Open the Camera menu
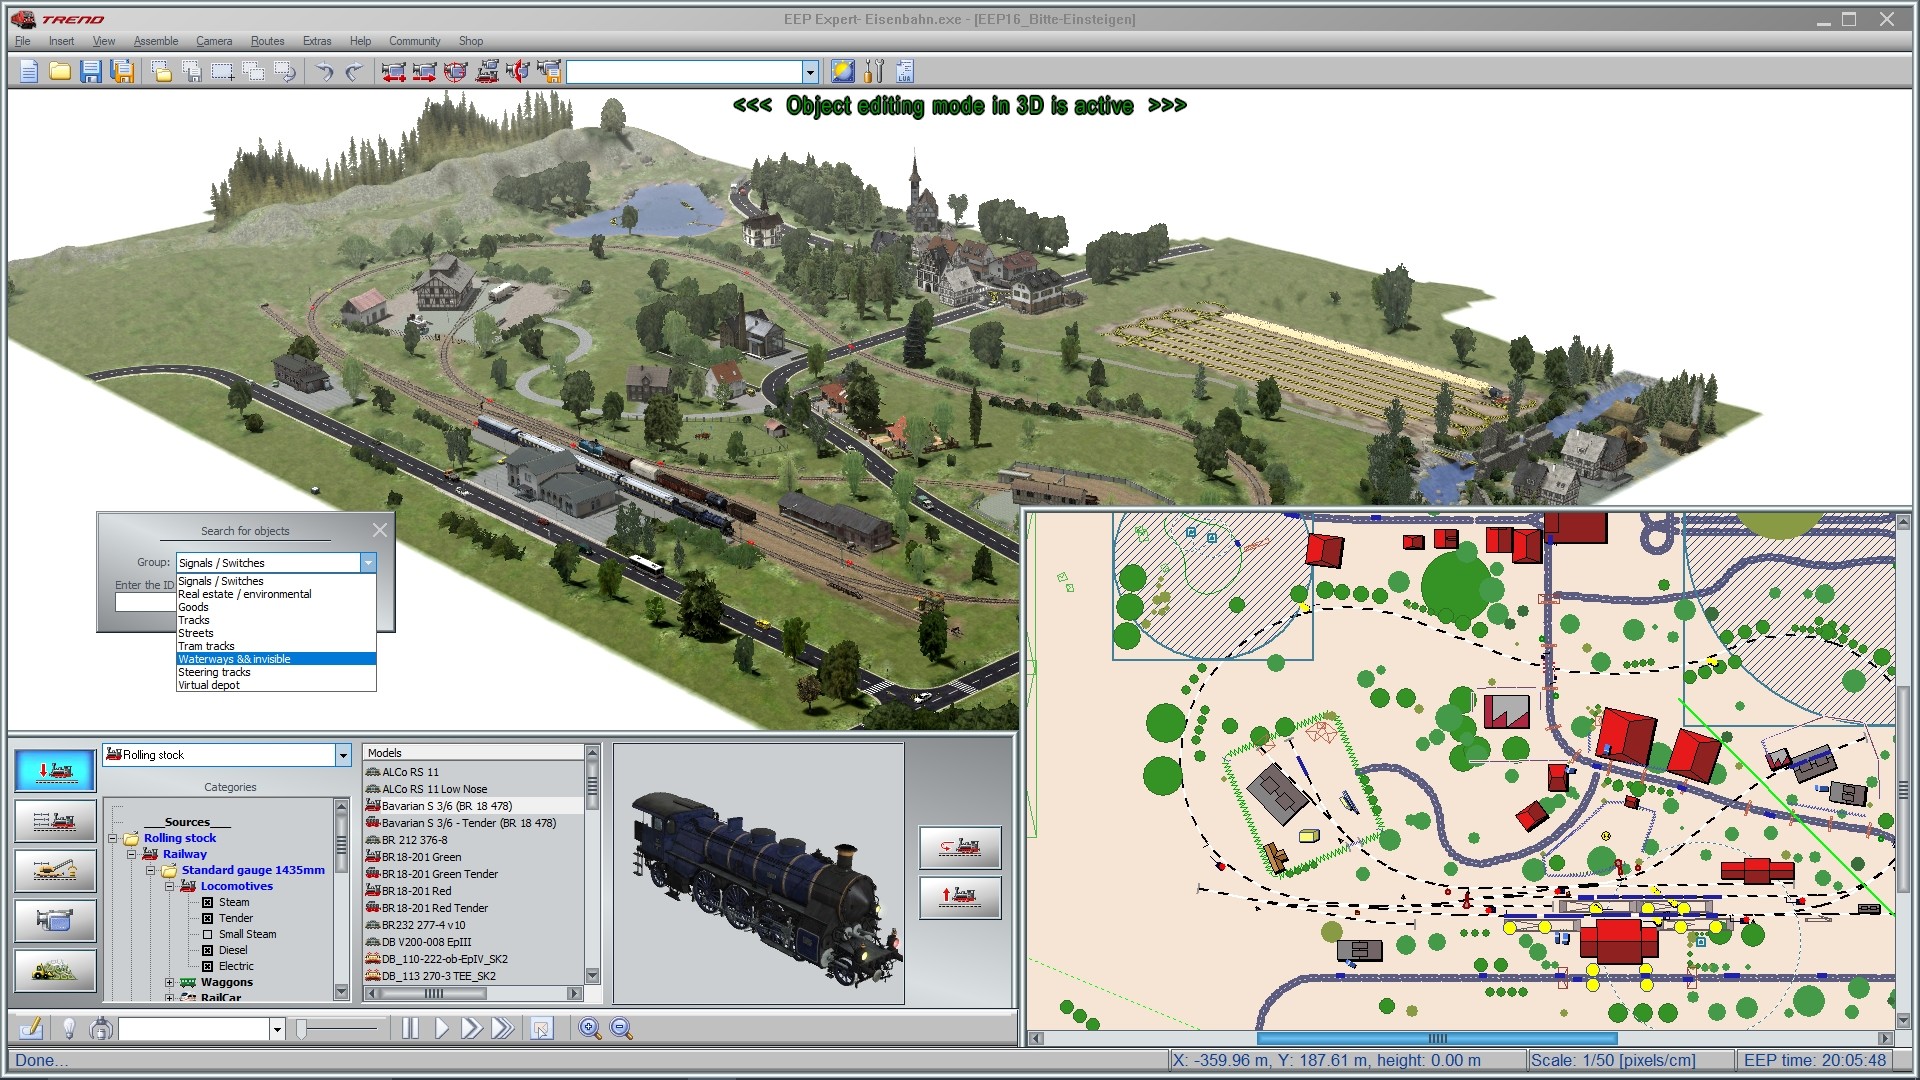 [213, 41]
